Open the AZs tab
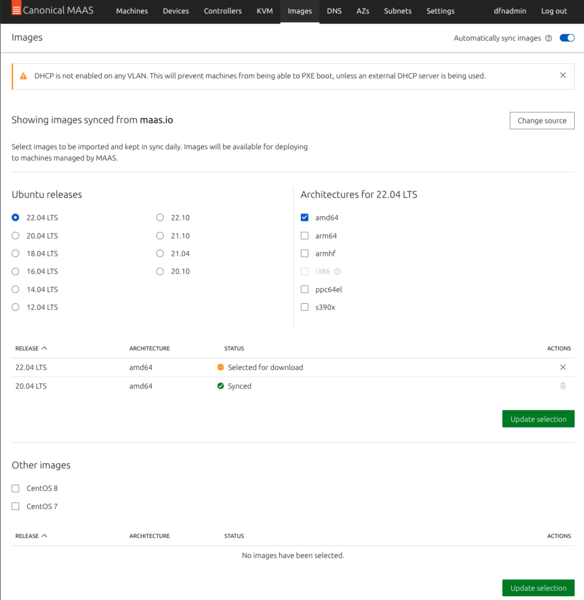 [363, 11]
